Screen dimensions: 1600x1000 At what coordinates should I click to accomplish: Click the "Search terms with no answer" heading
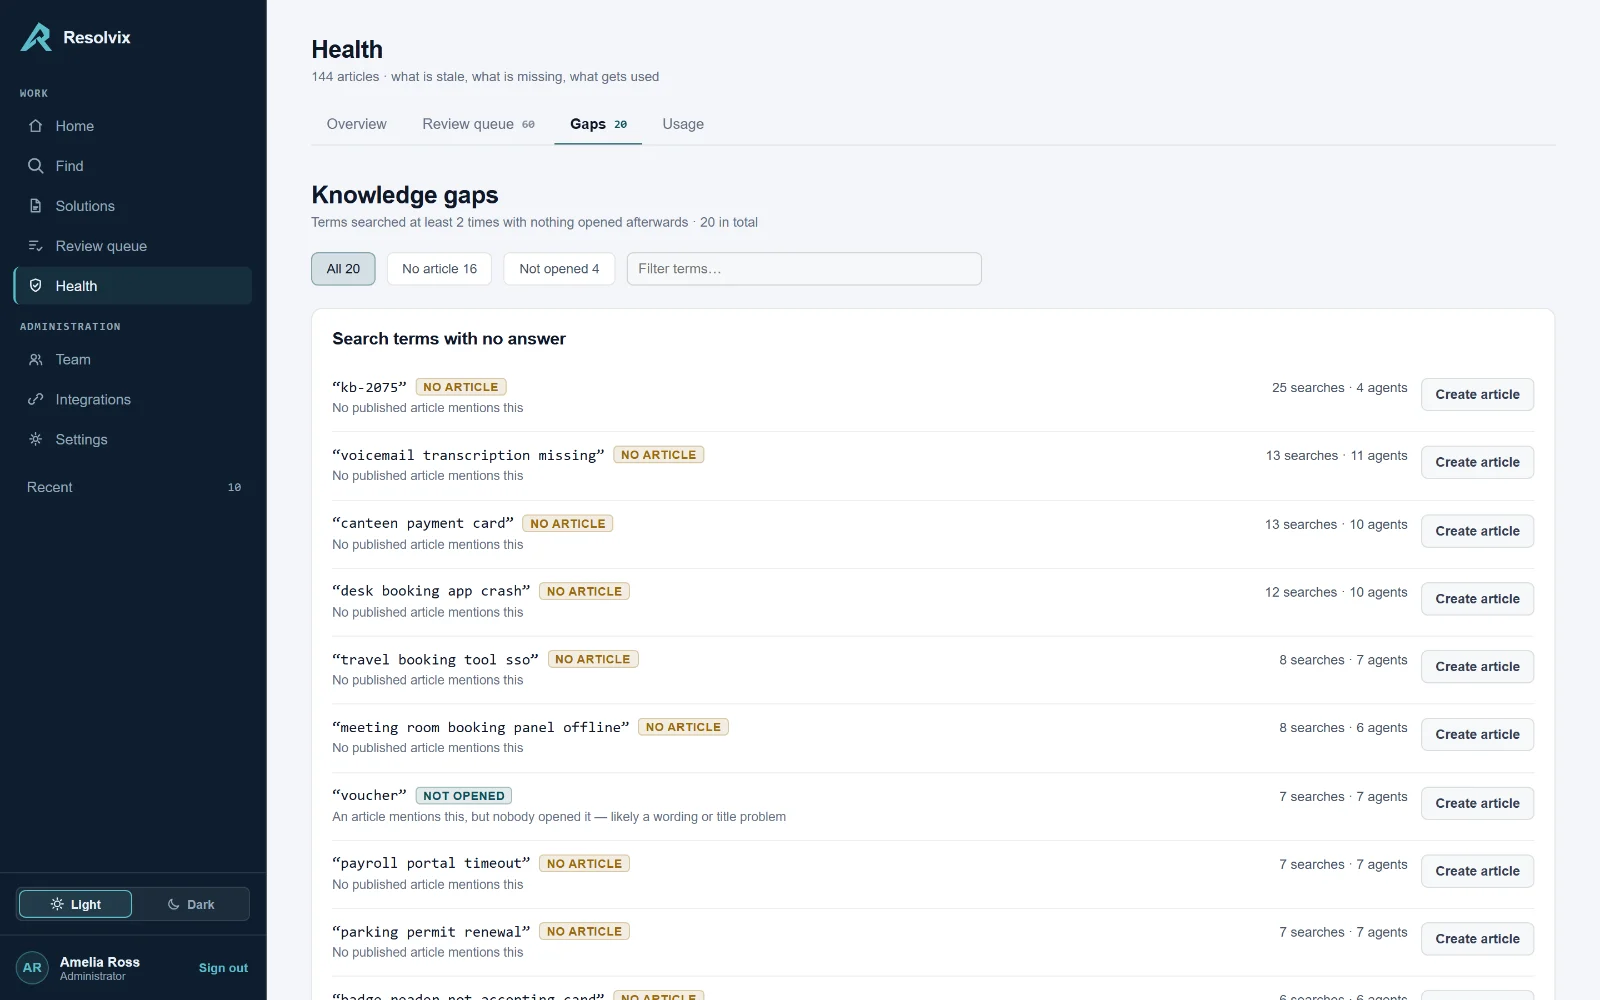(449, 339)
